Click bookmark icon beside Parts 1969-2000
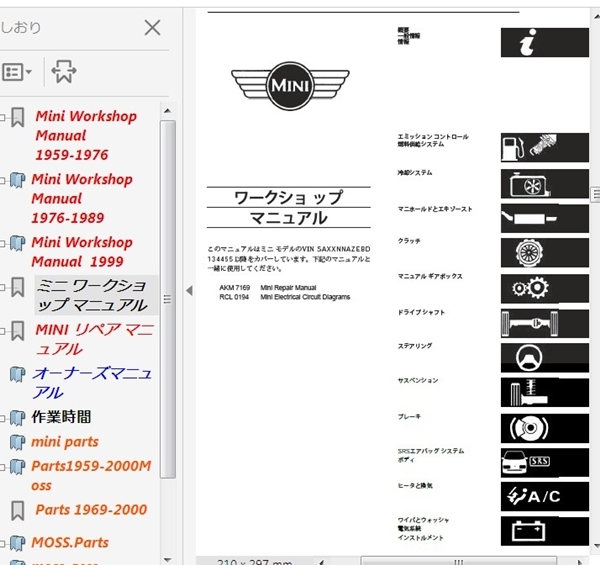 (x=18, y=511)
